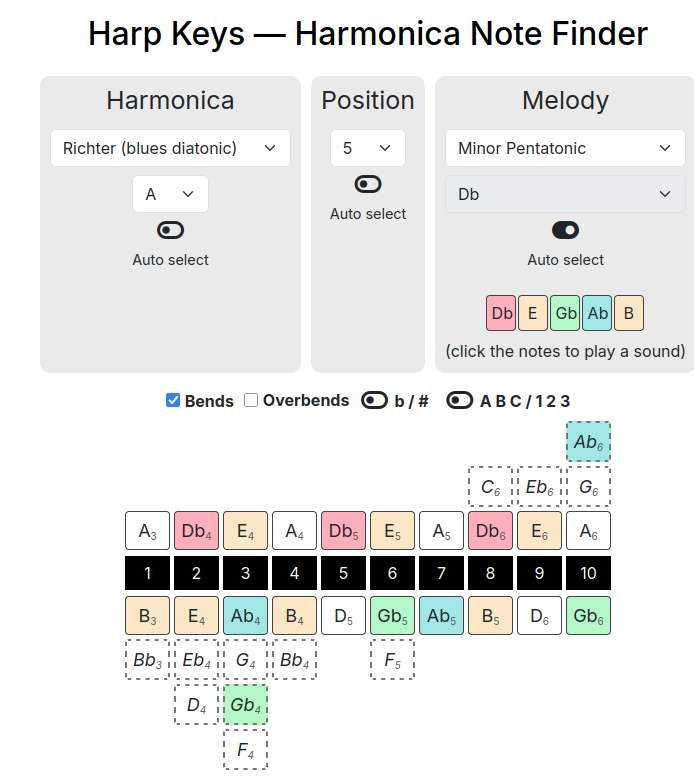Screen dimensions: 694x783
Task: Click the C6 blow bend tile
Action: pyautogui.click(x=490, y=486)
